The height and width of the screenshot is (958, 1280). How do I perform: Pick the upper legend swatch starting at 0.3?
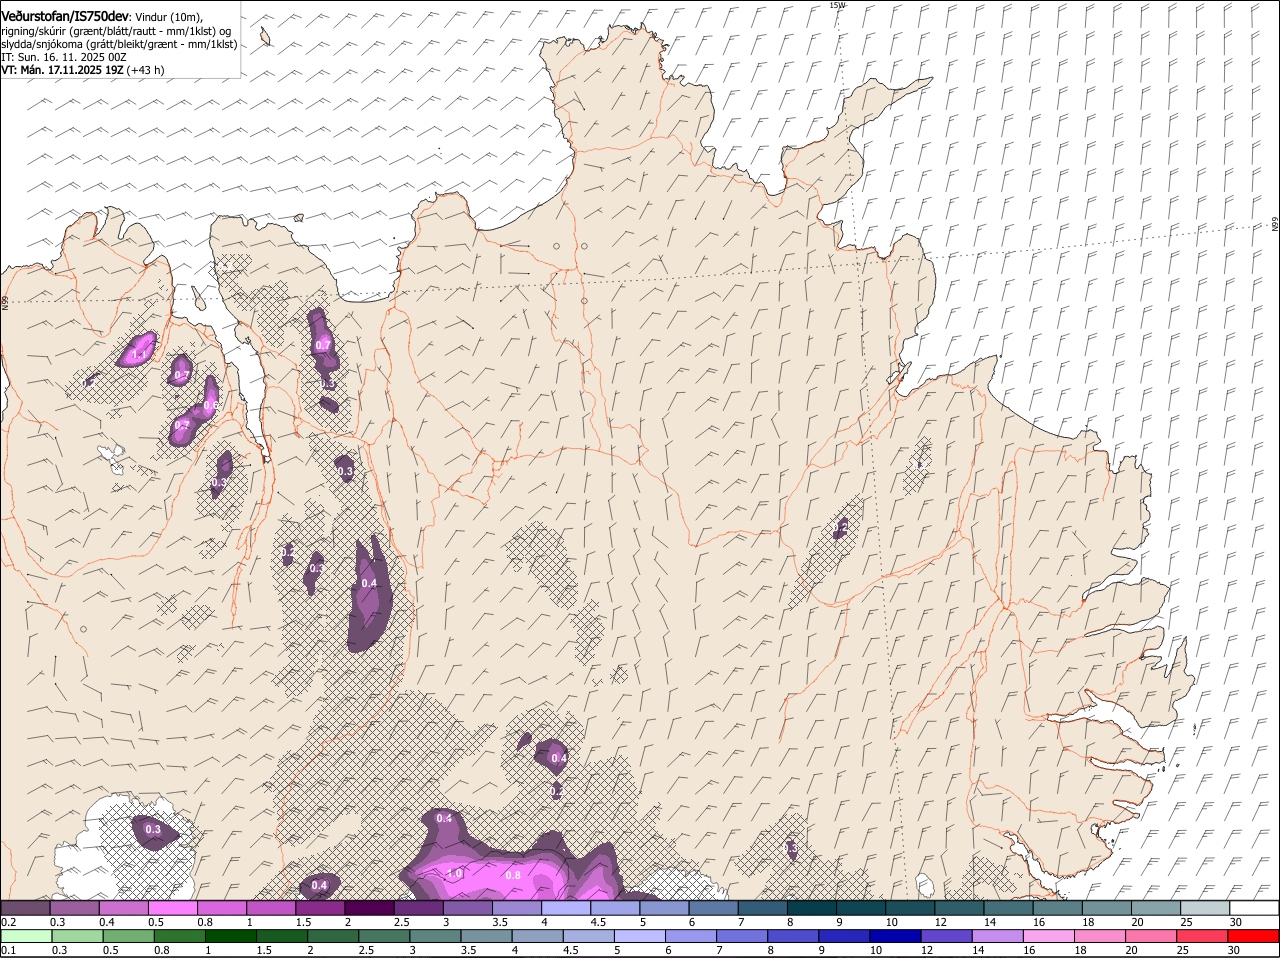coord(74,908)
